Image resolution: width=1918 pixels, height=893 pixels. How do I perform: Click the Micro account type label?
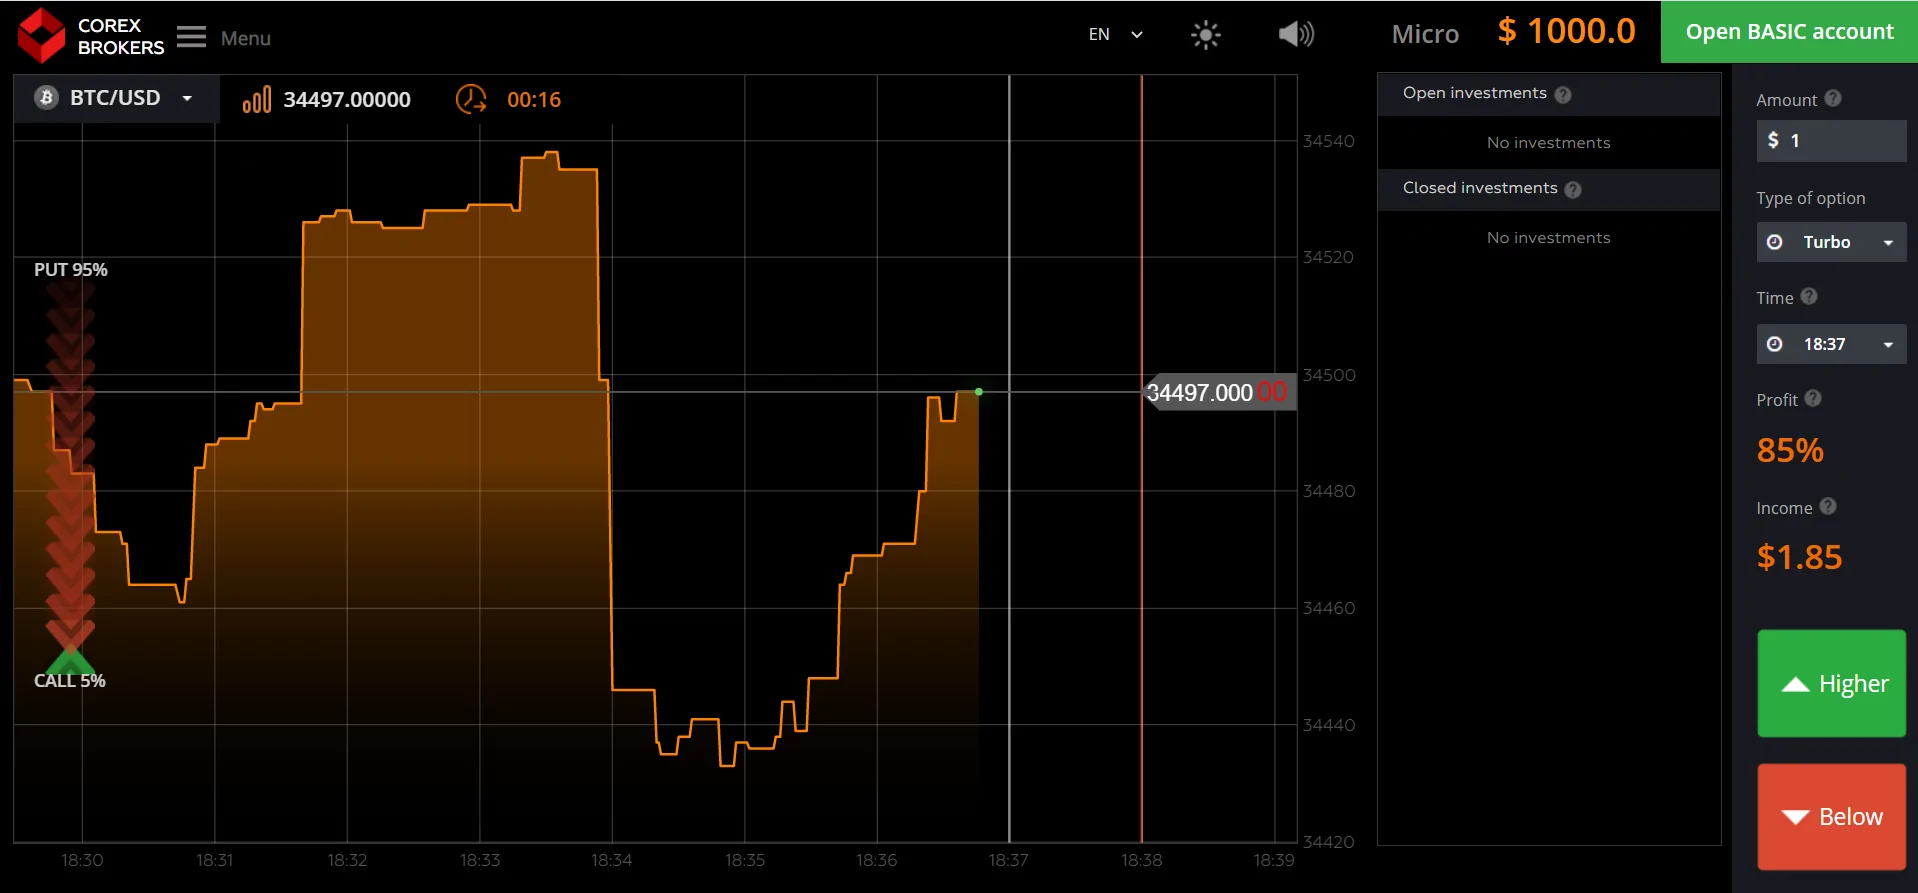(1425, 34)
